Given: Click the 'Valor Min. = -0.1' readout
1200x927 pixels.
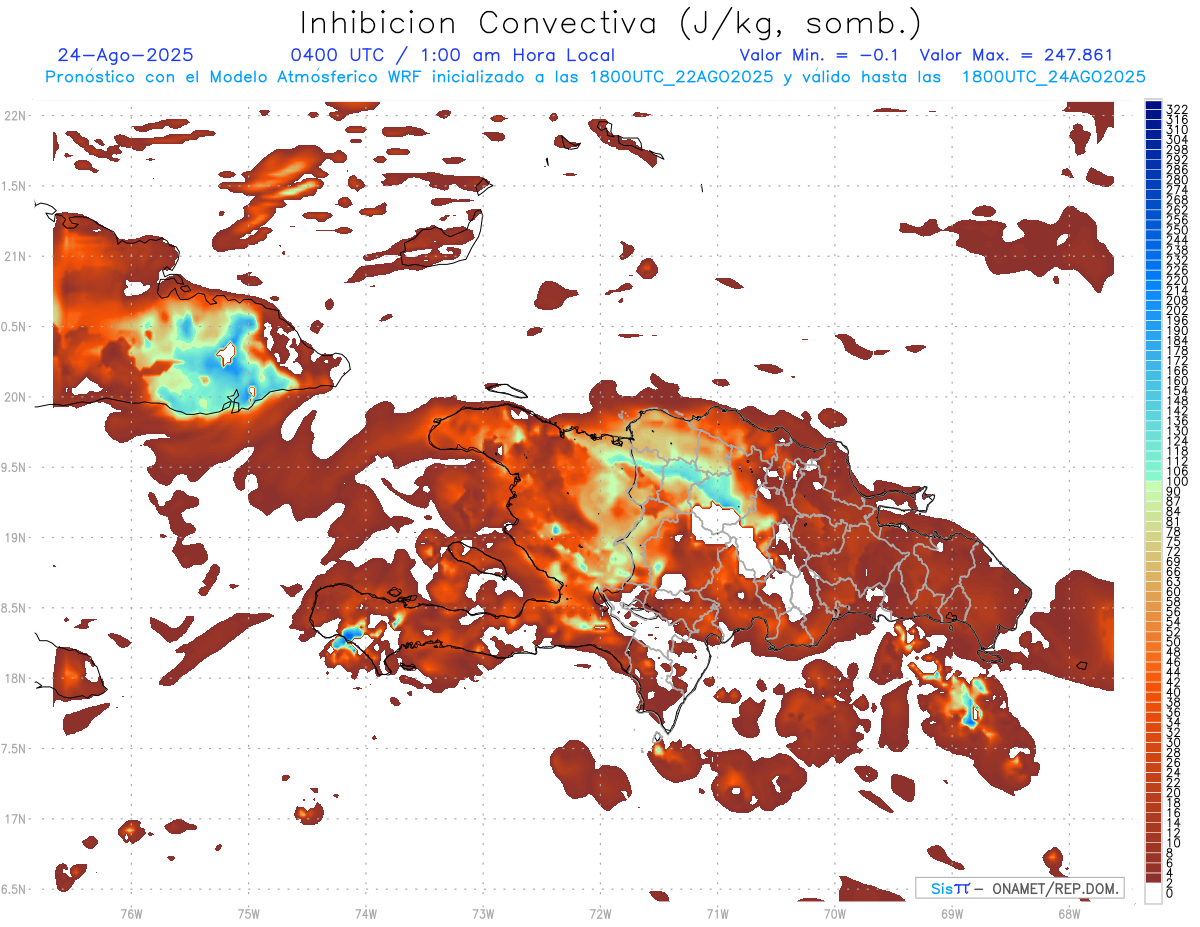Looking at the screenshot, I should pyautogui.click(x=819, y=56).
